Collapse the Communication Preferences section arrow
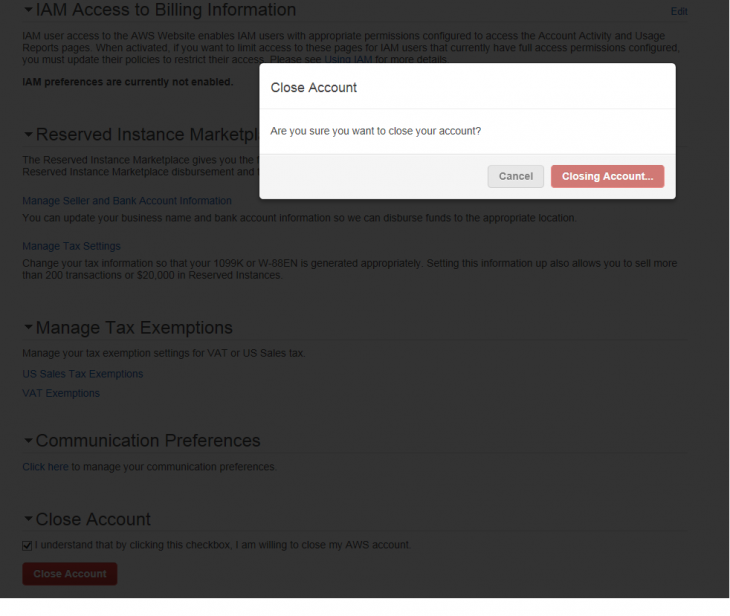This screenshot has height=616, width=730. tap(28, 440)
